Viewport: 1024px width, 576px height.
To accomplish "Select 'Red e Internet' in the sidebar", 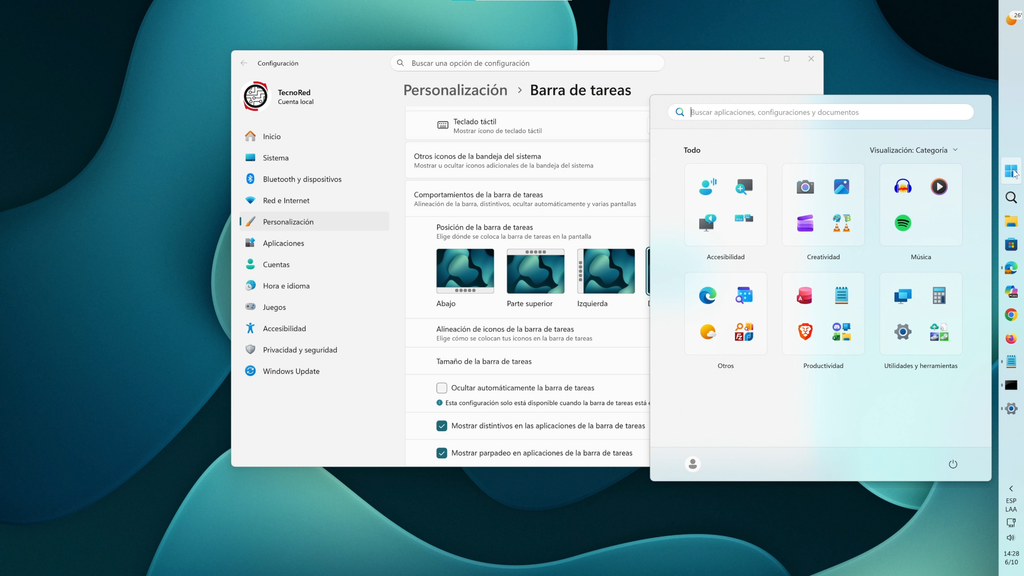I will point(315,200).
